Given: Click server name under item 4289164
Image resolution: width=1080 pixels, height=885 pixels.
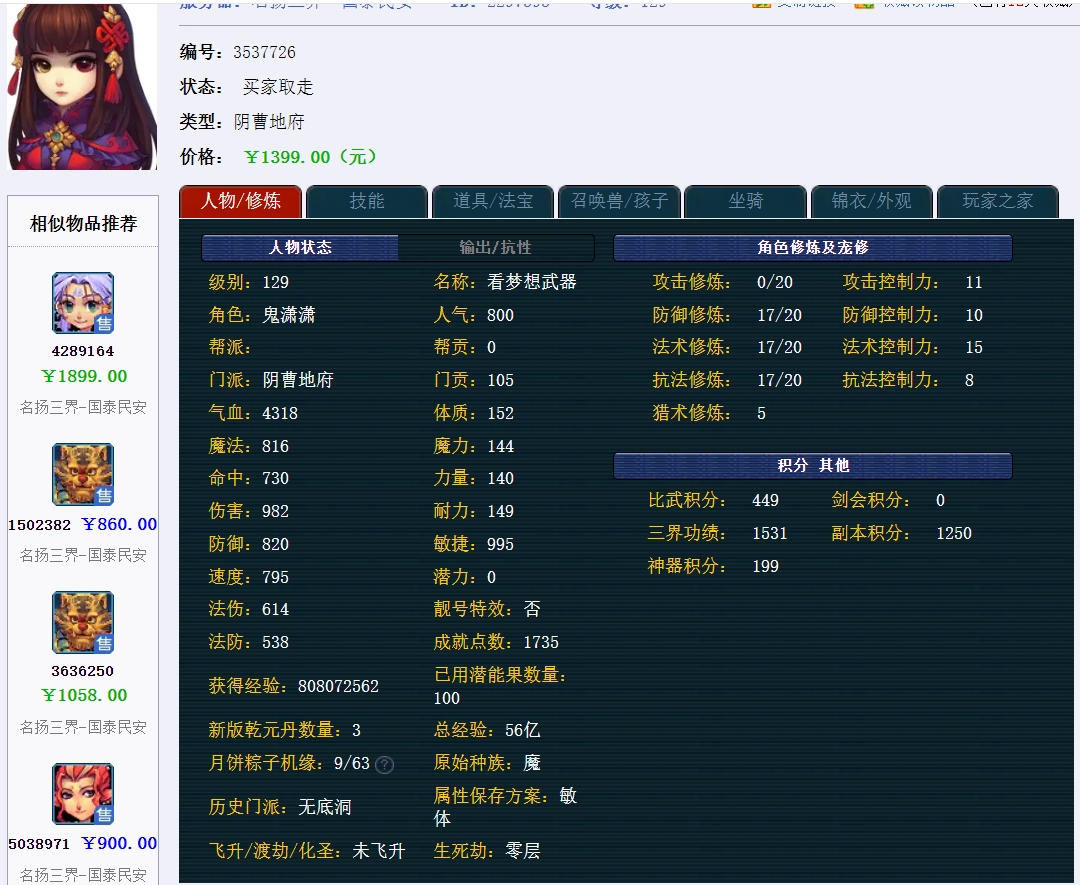Looking at the screenshot, I should [83, 407].
